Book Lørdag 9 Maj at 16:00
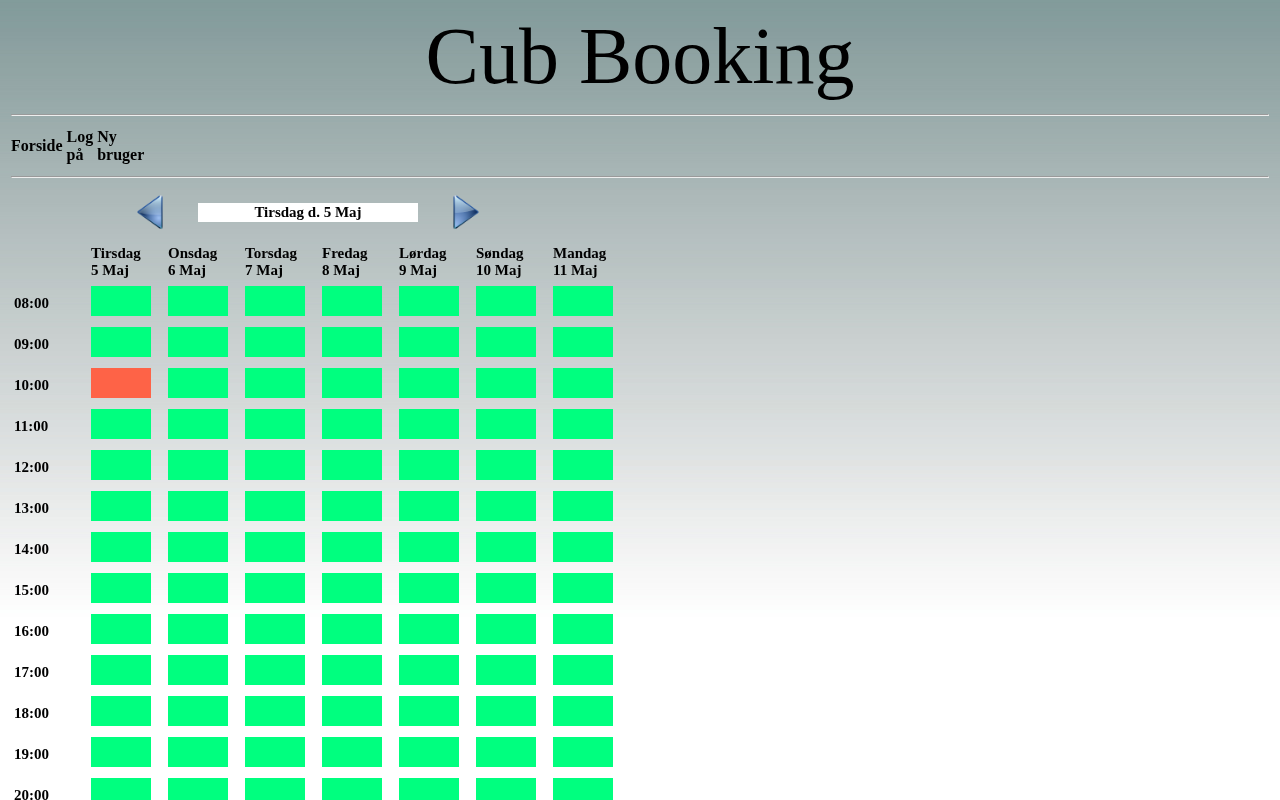Image resolution: width=1280 pixels, height=800 pixels. click(429, 629)
